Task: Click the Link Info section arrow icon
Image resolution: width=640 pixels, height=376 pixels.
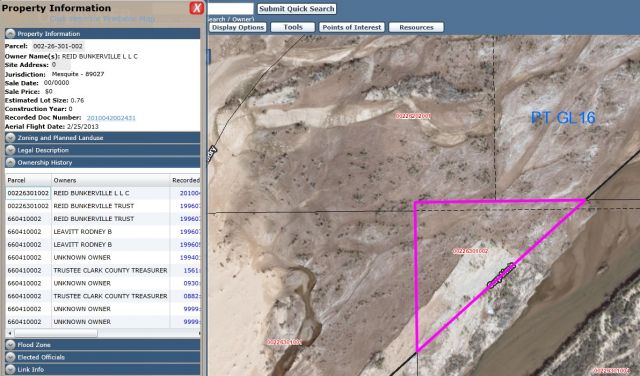Action: [11, 369]
